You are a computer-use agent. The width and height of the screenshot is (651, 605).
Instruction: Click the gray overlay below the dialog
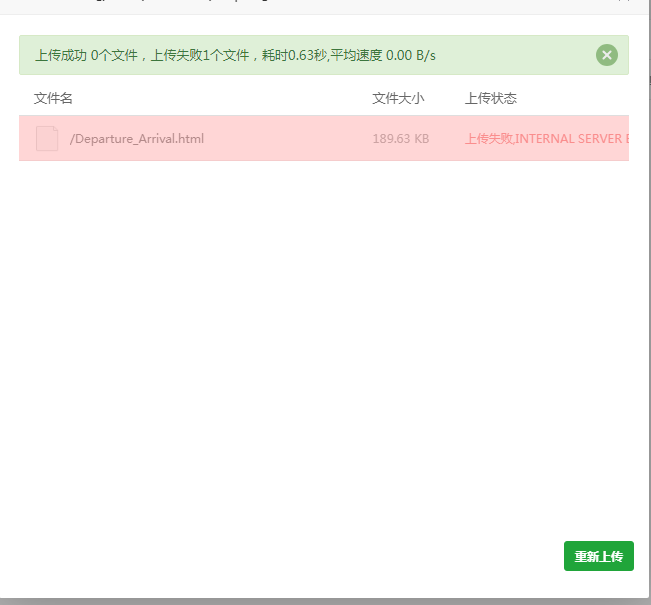(320, 601)
